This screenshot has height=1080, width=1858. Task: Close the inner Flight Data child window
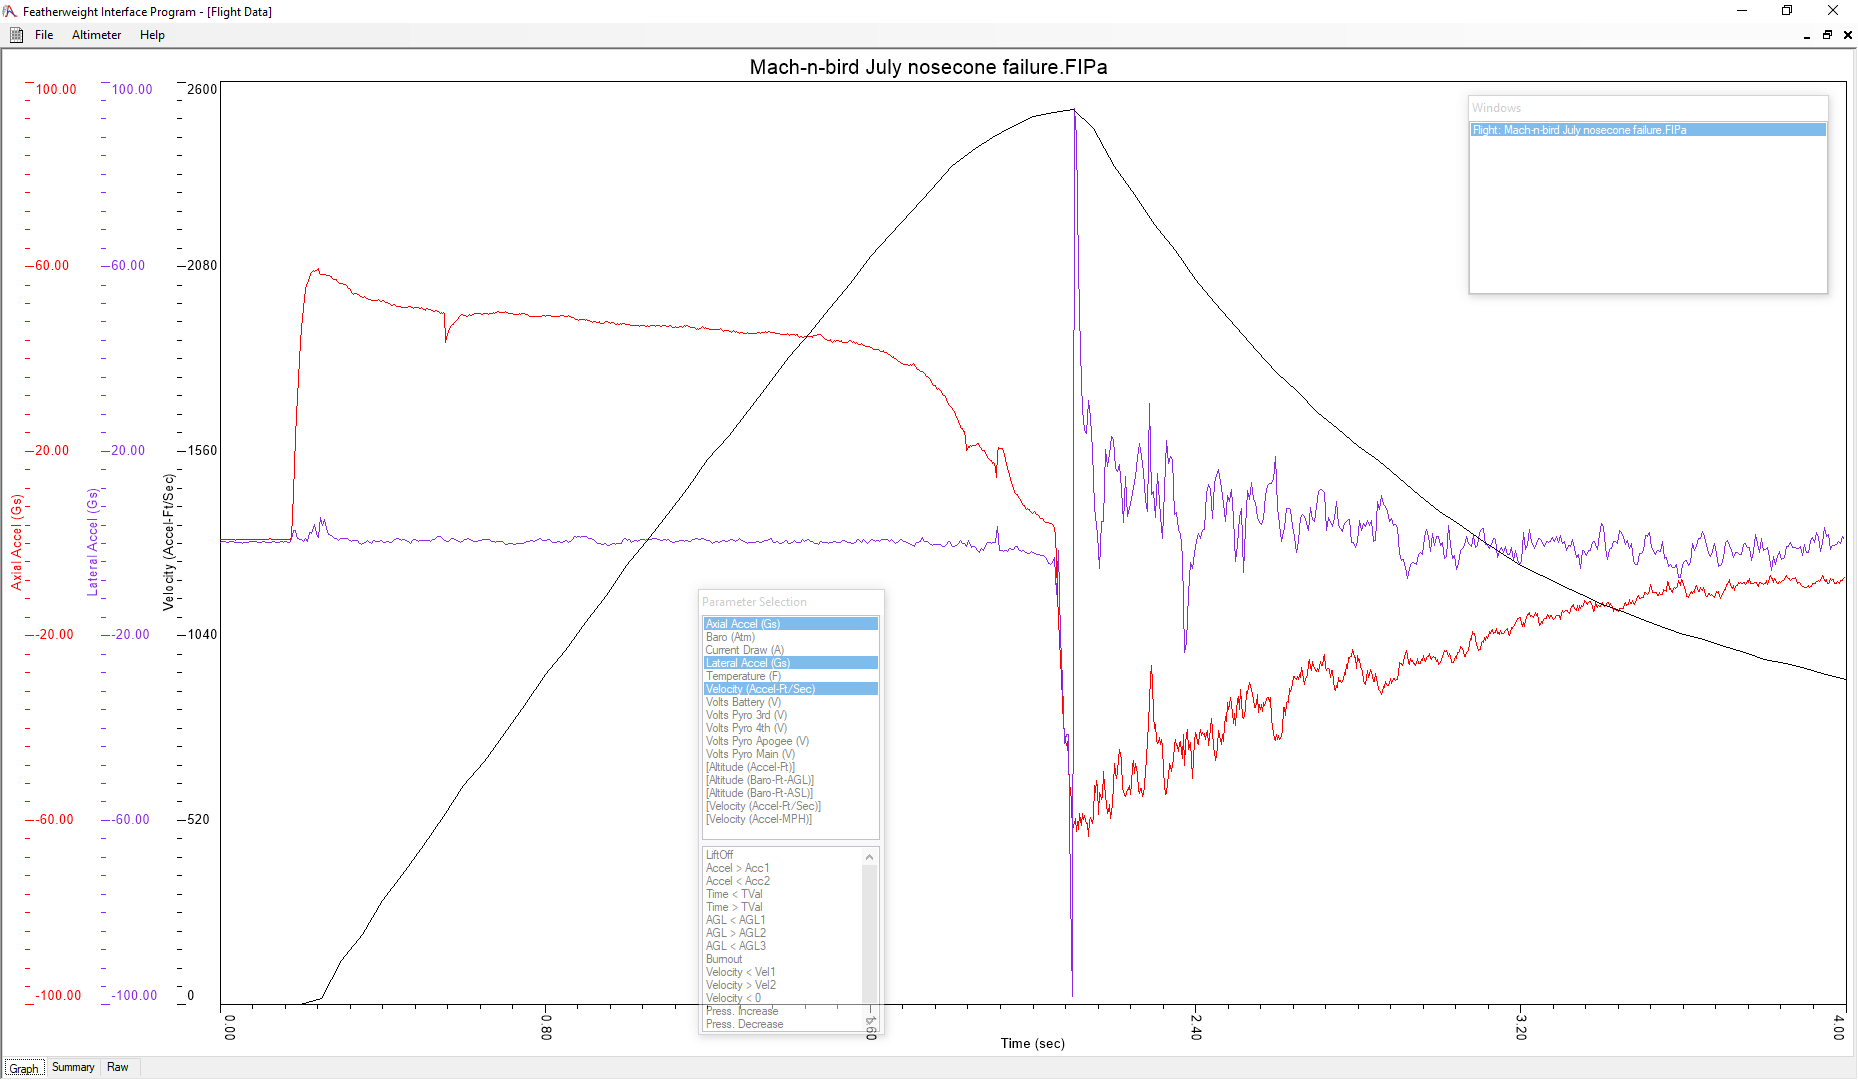click(x=1848, y=35)
